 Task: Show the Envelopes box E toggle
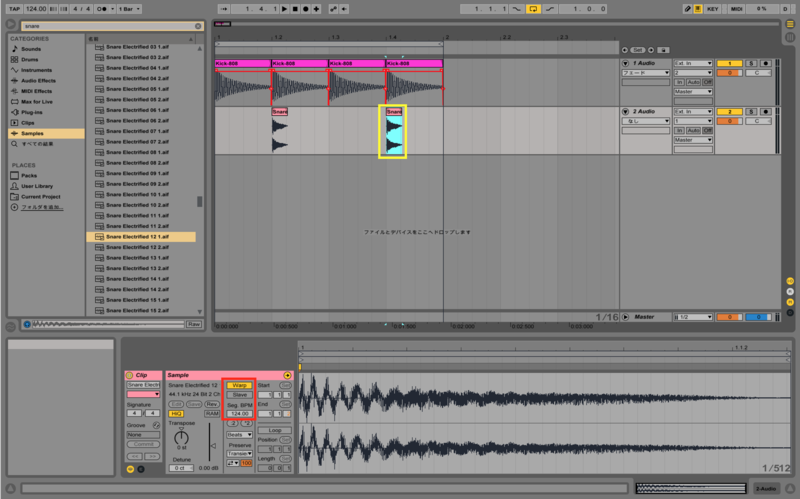pos(141,469)
